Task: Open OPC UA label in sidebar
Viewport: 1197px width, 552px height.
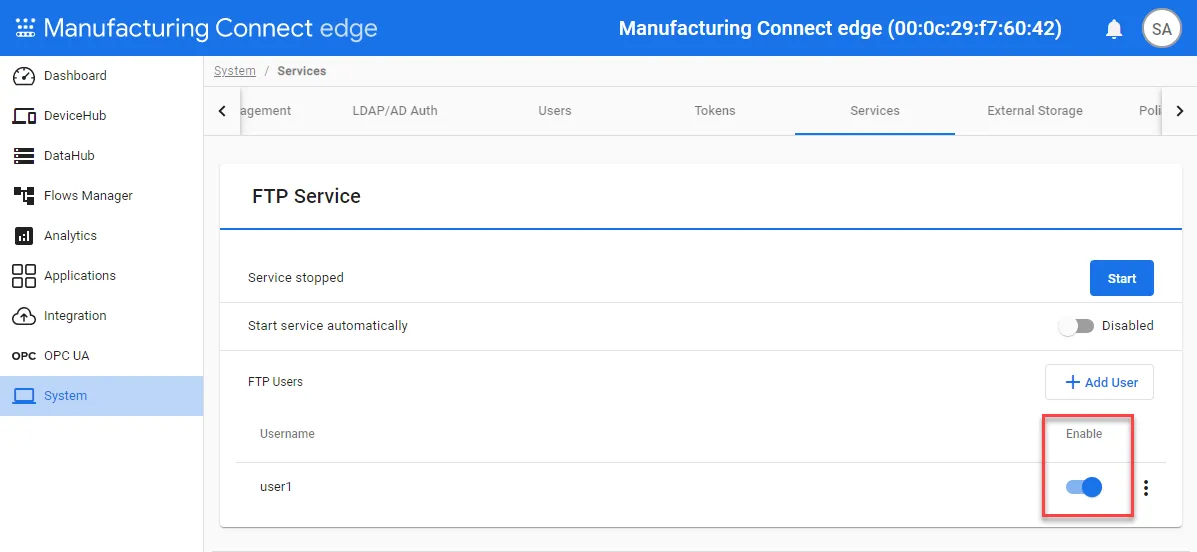Action: 66,356
